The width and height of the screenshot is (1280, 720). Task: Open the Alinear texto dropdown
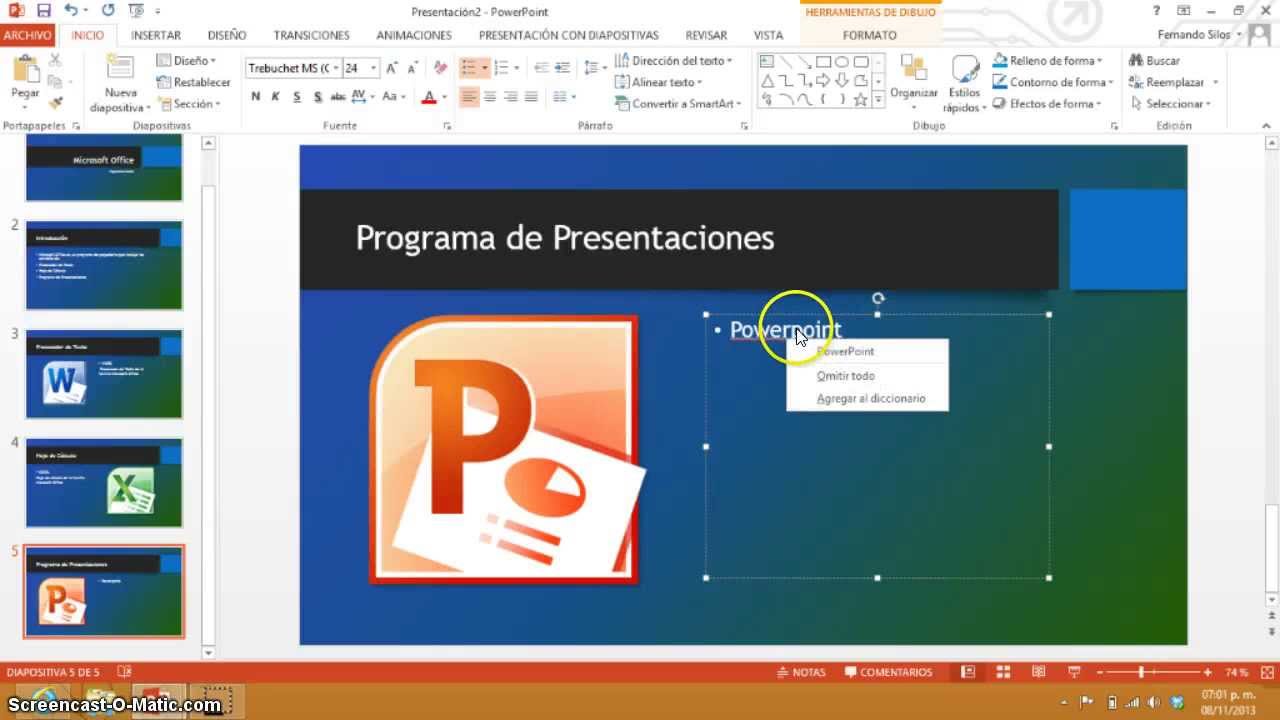coord(659,82)
